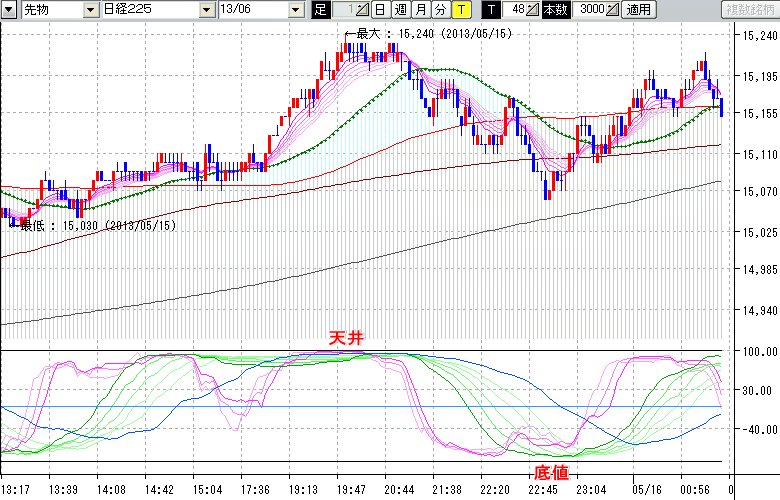Screen dimensions: 780x500
Task: Select minute candles with 分 button
Action: (441, 10)
